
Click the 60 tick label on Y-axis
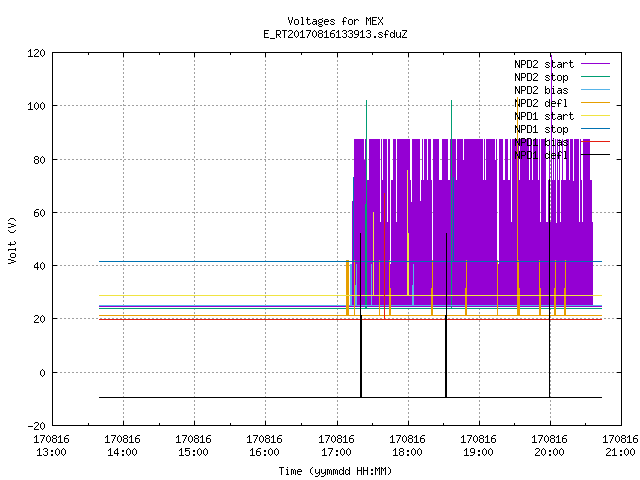[39, 213]
